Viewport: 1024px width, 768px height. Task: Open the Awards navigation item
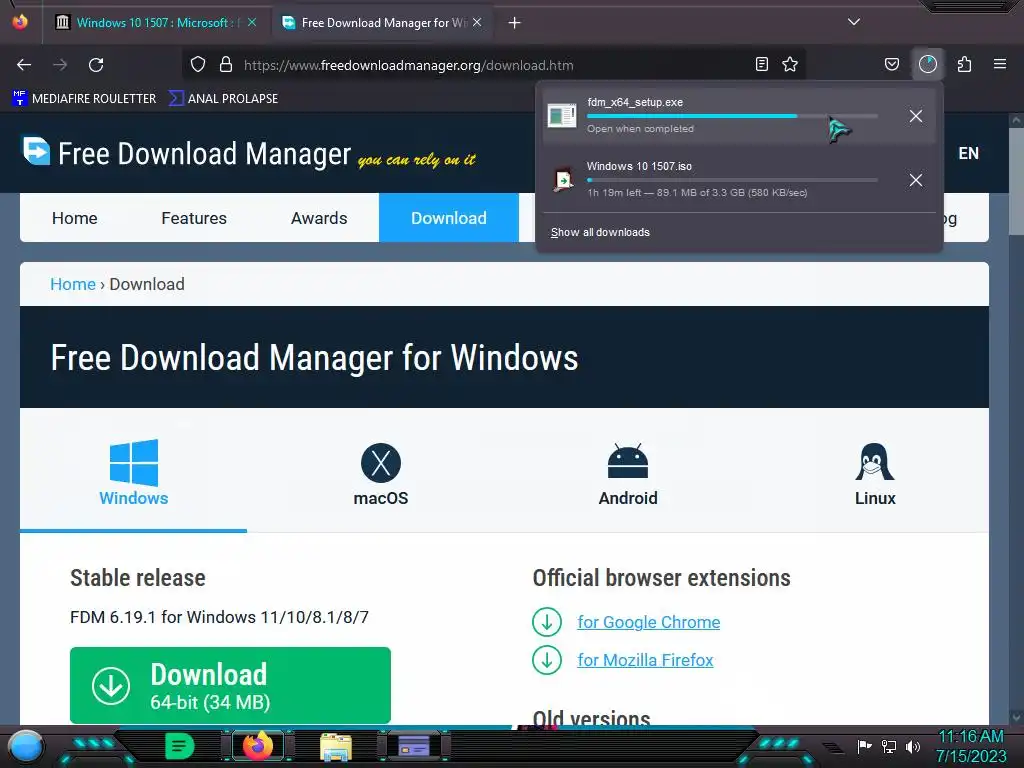(319, 218)
